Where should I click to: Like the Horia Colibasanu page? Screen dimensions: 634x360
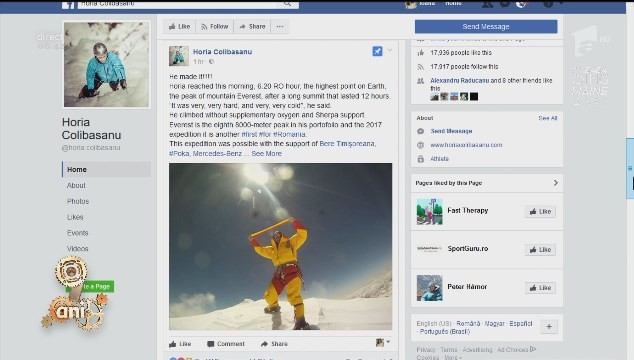(180, 27)
